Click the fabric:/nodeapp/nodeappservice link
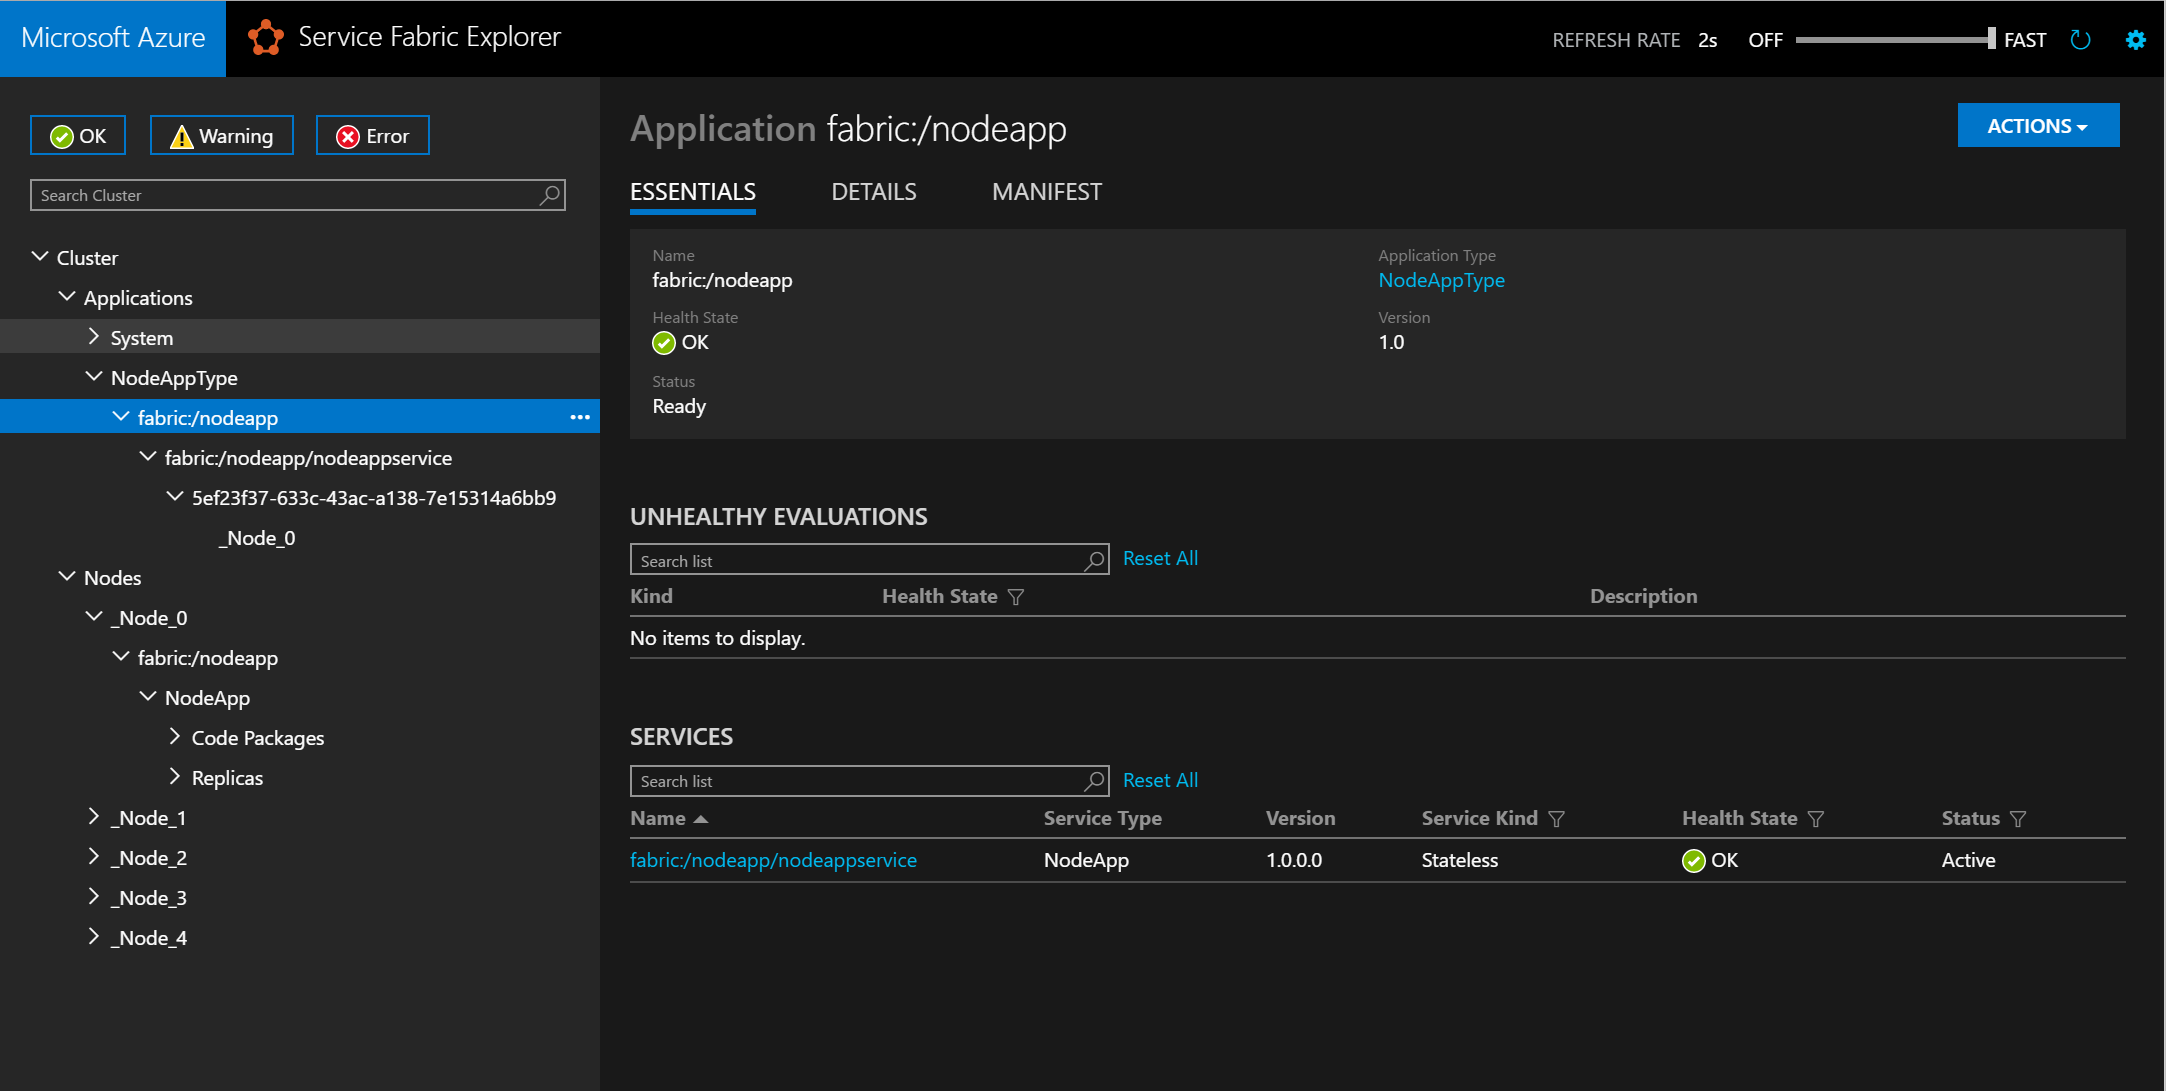The width and height of the screenshot is (2166, 1091). pos(775,860)
